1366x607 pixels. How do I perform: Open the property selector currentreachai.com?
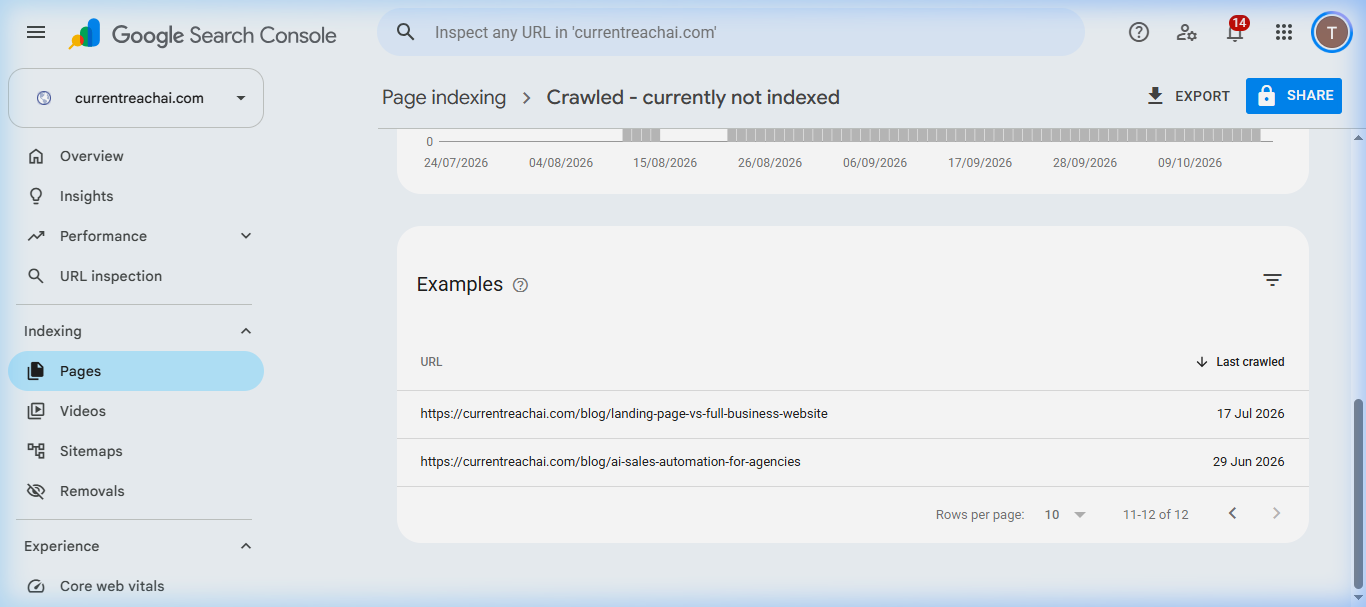click(136, 98)
